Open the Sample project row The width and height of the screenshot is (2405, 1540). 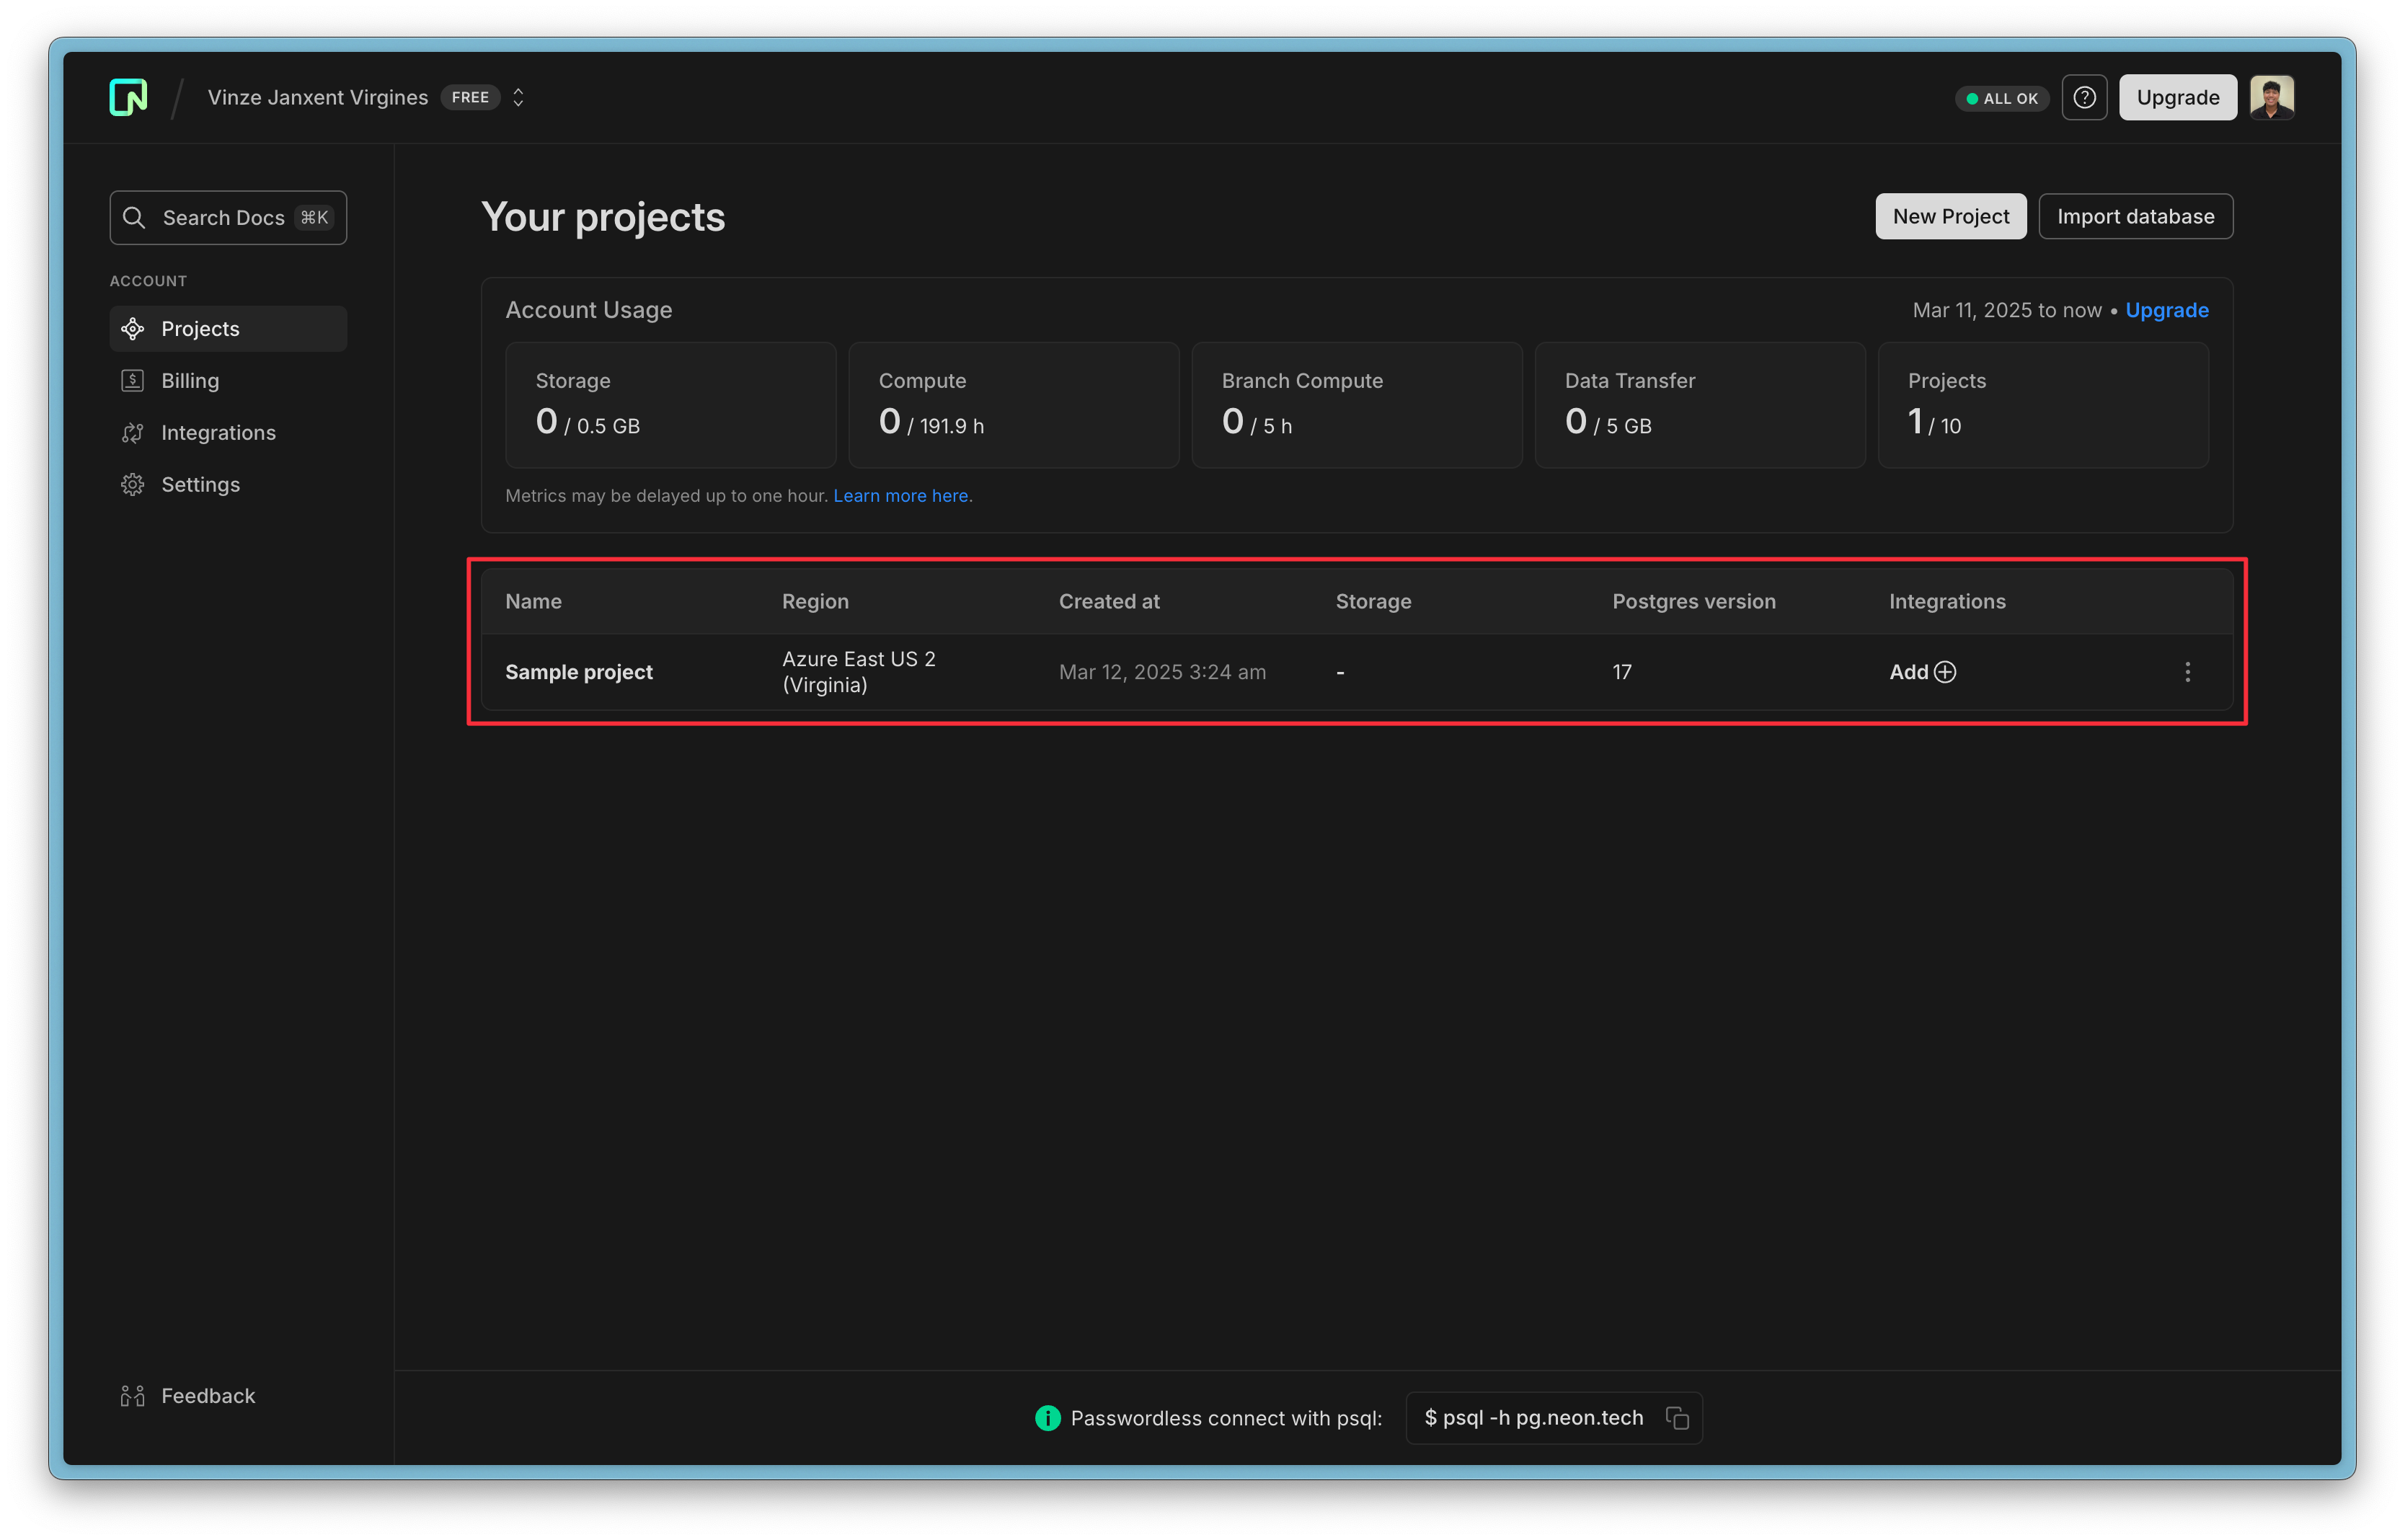[578, 672]
